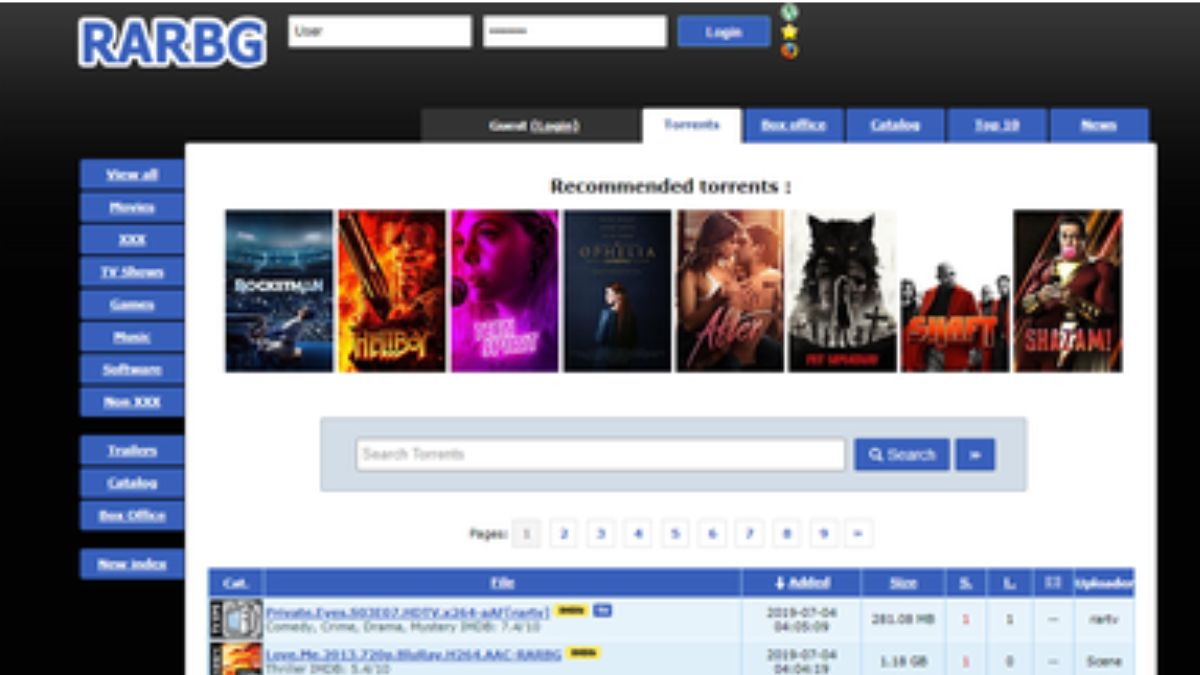
Task: Switch to the Box office tab
Action: pyautogui.click(x=794, y=126)
